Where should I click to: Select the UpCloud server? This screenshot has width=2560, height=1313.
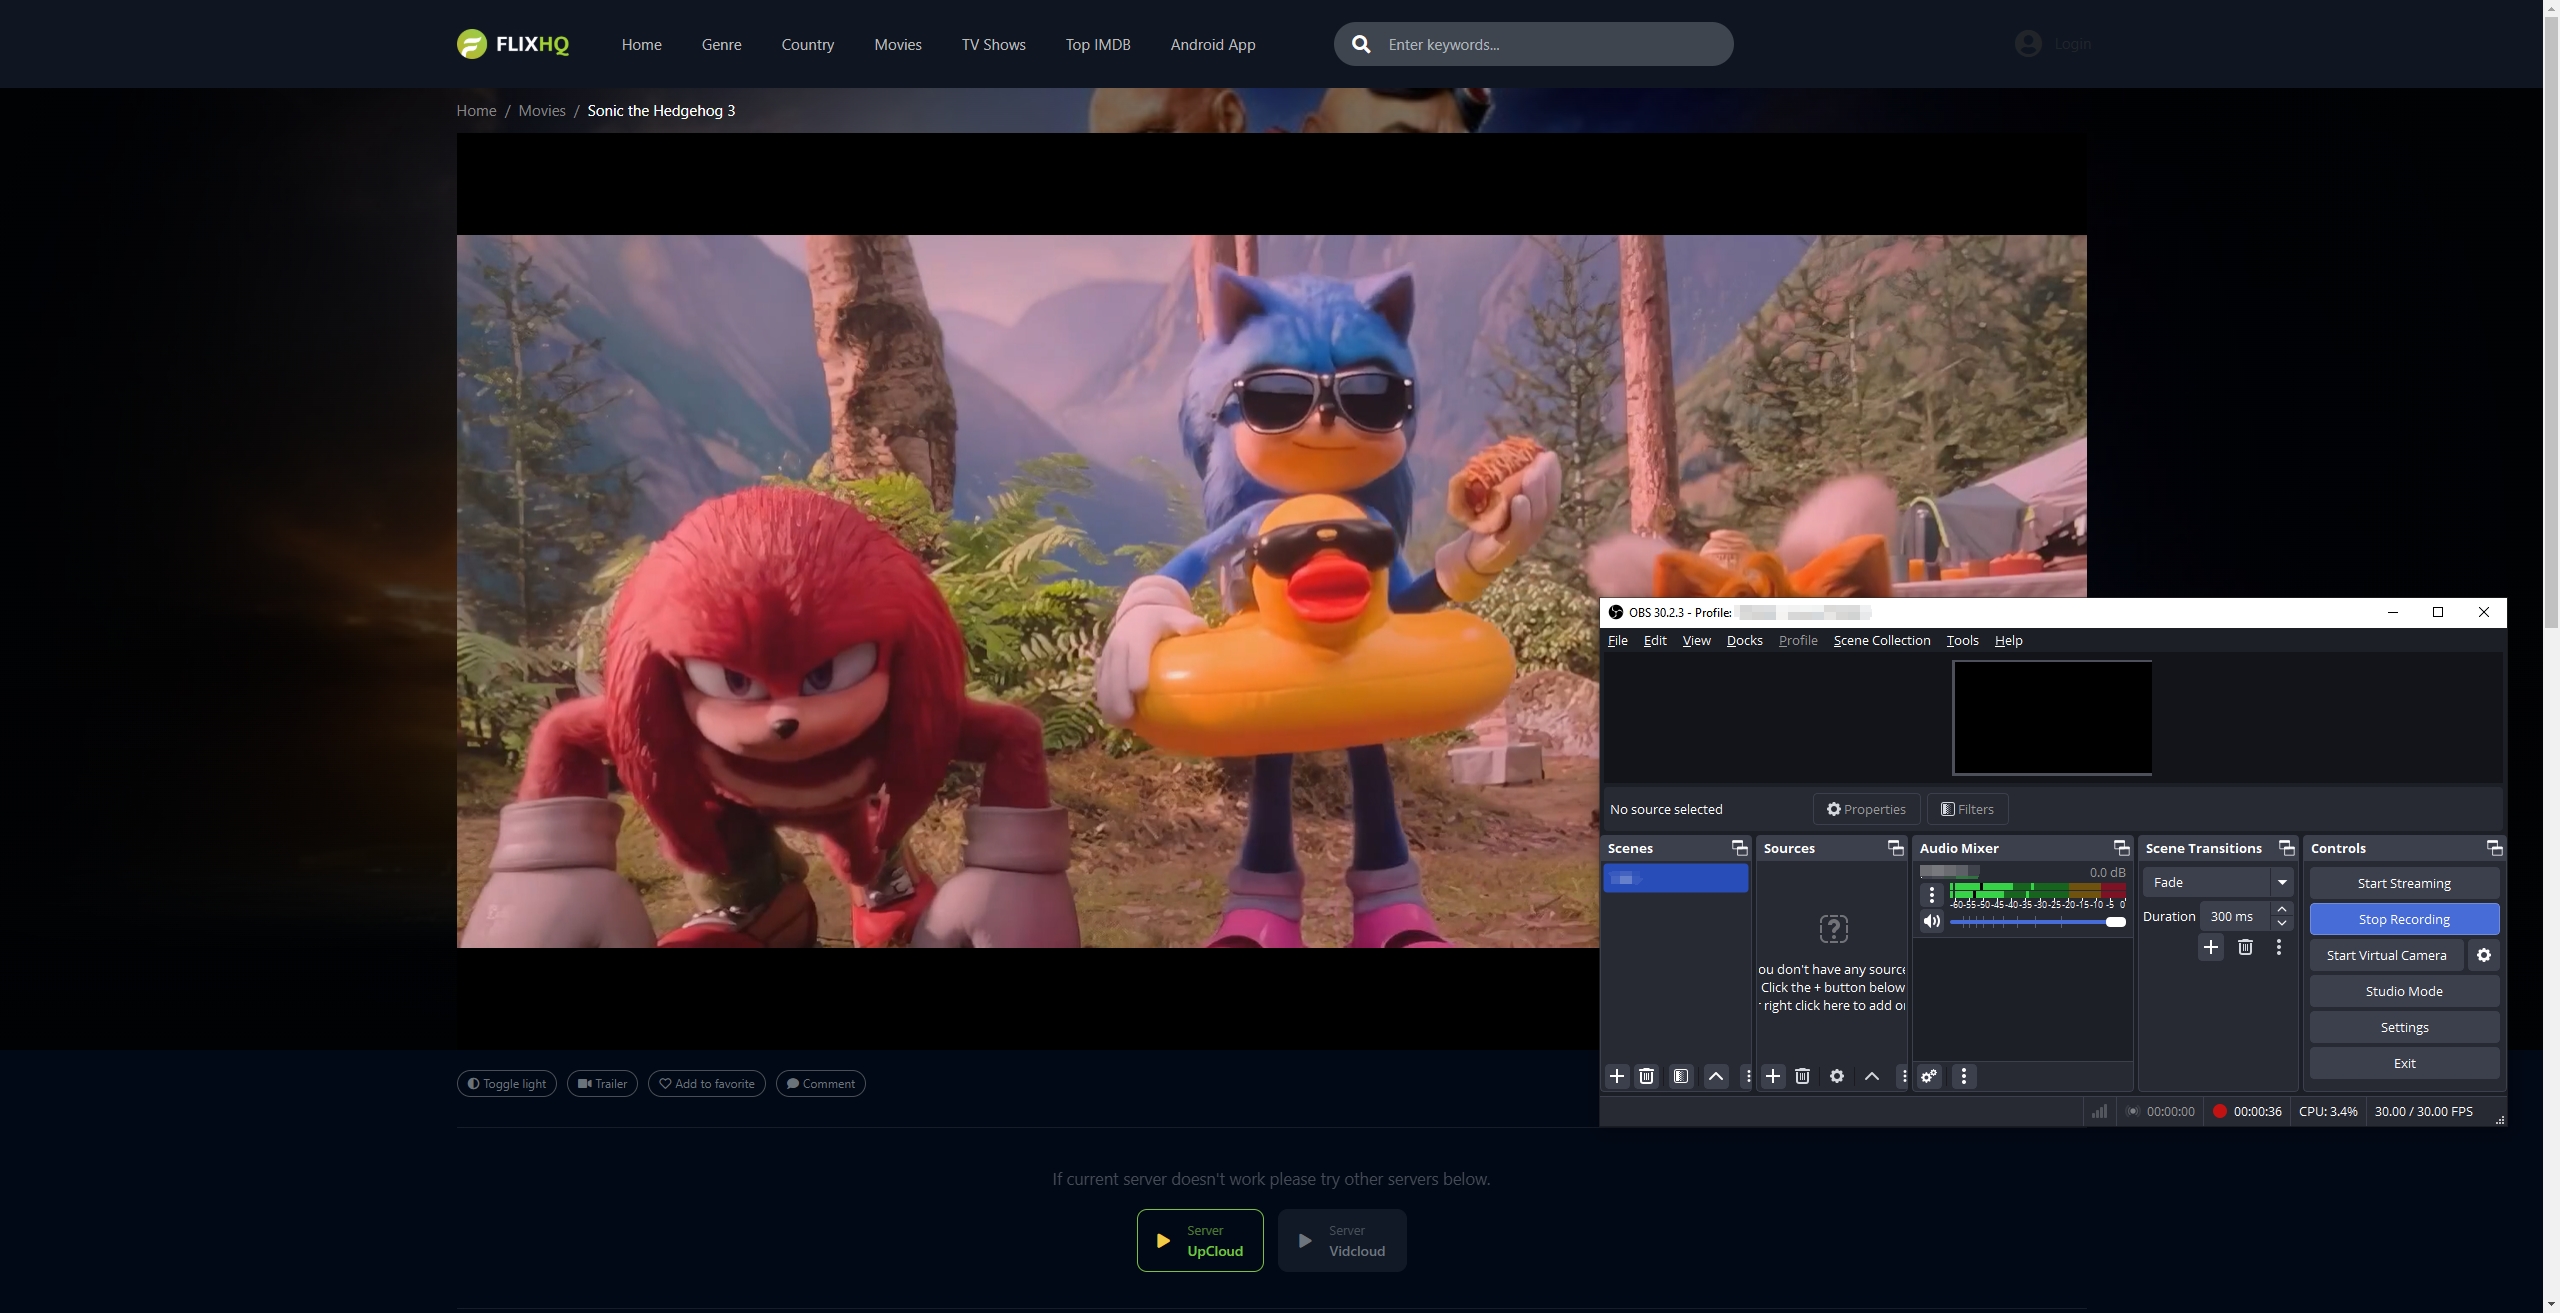(1200, 1240)
